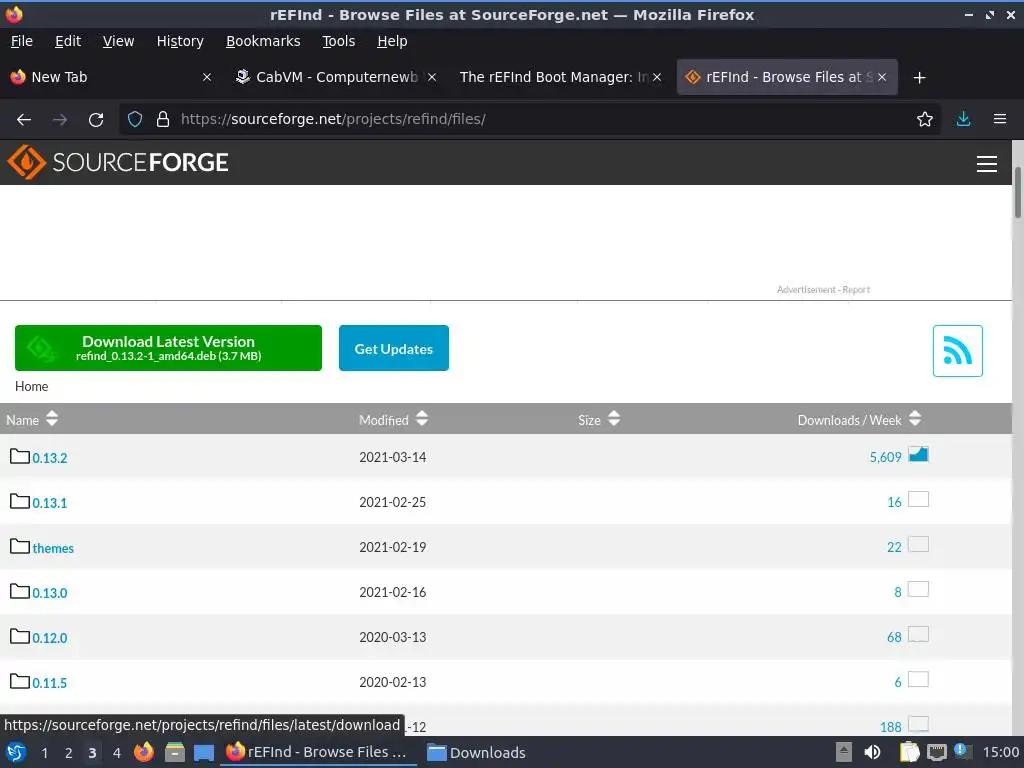Close the CabVM tab
This screenshot has height=768, width=1024.
432,77
